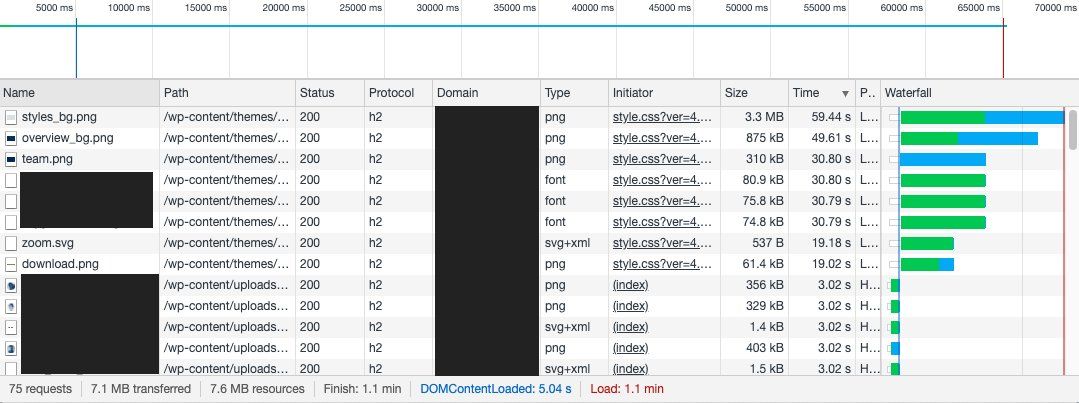Click the Time column sort arrow

(845, 94)
